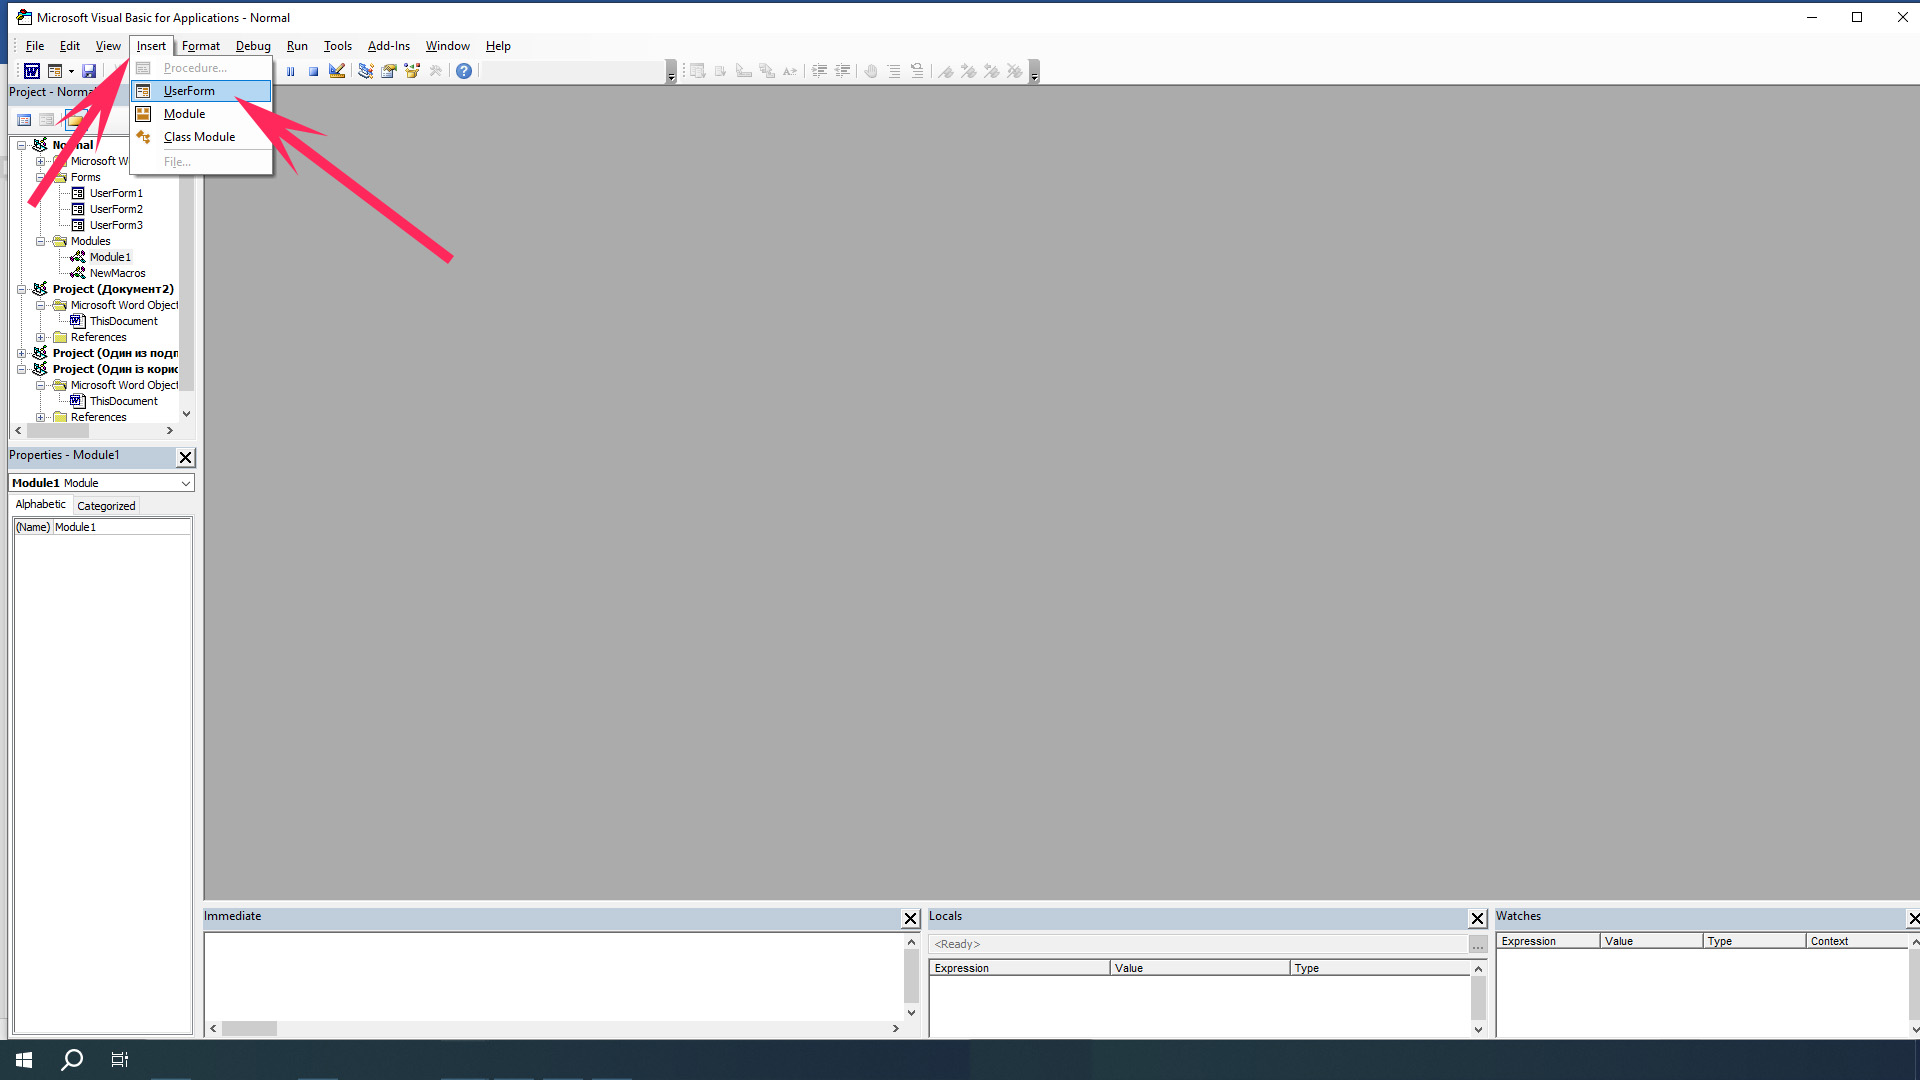Open Standard toolbar options arrow

pyautogui.click(x=671, y=72)
